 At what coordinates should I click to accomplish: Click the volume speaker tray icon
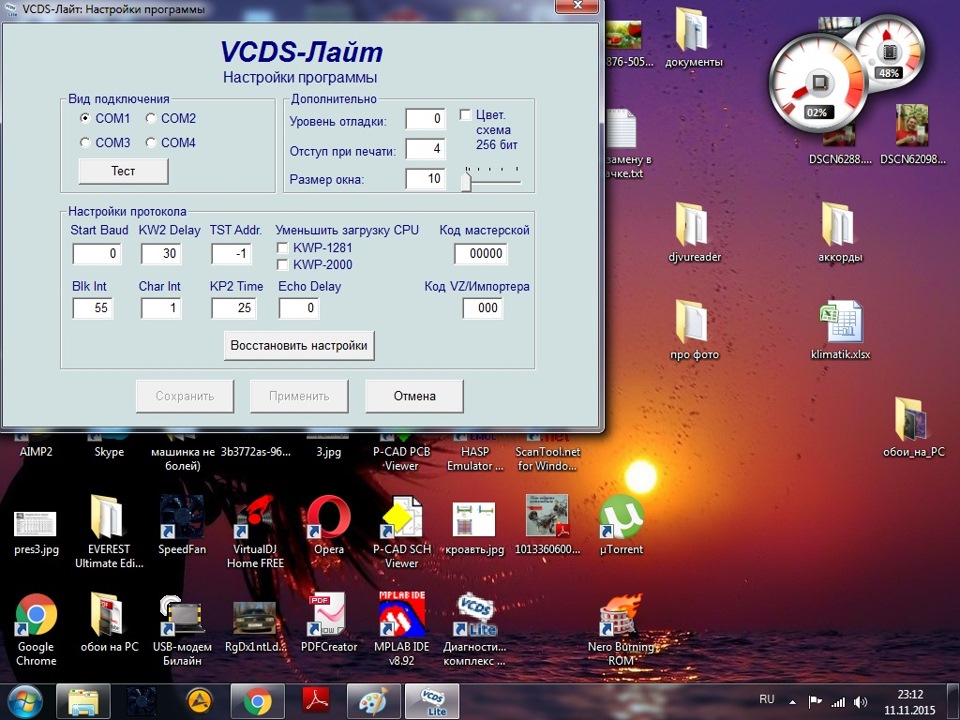tap(860, 702)
